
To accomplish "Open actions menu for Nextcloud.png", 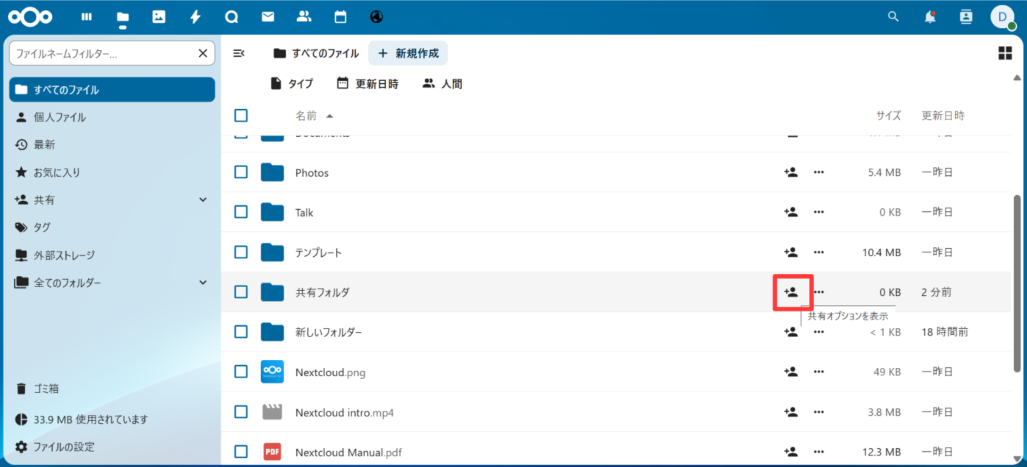I will coord(819,372).
